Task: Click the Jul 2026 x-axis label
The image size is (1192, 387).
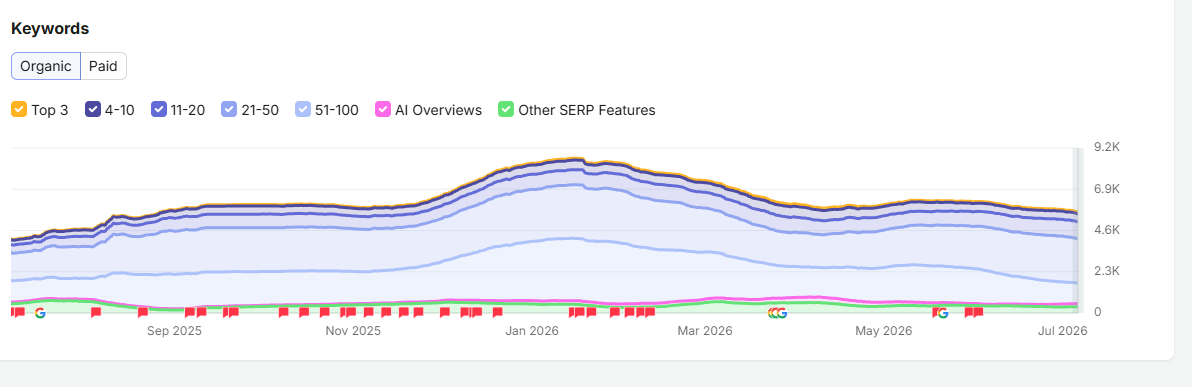Action: pos(1062,331)
